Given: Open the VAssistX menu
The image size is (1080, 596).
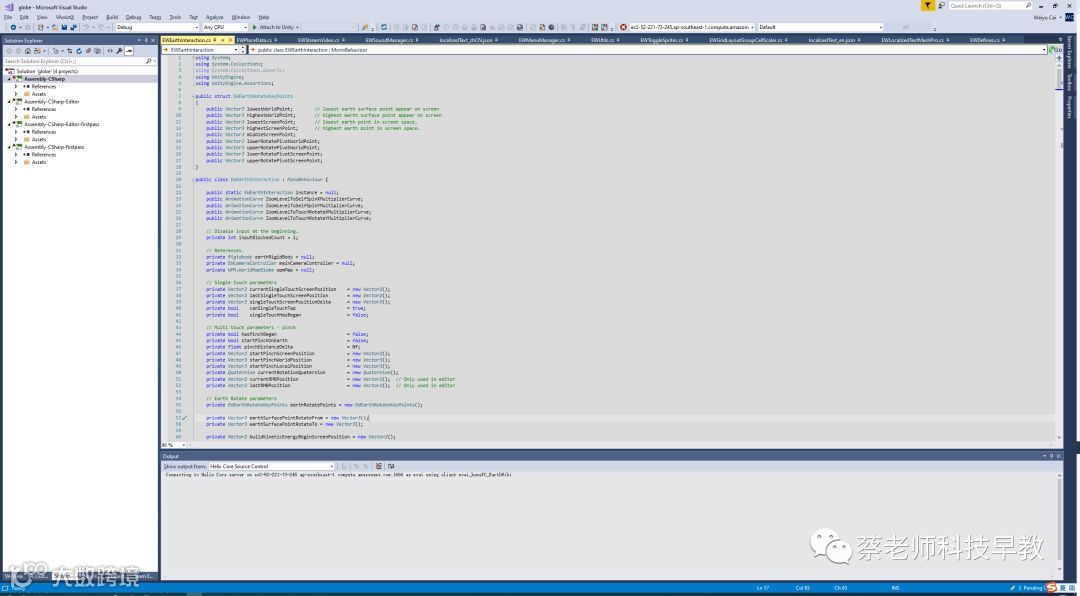Looking at the screenshot, I should tap(65, 17).
